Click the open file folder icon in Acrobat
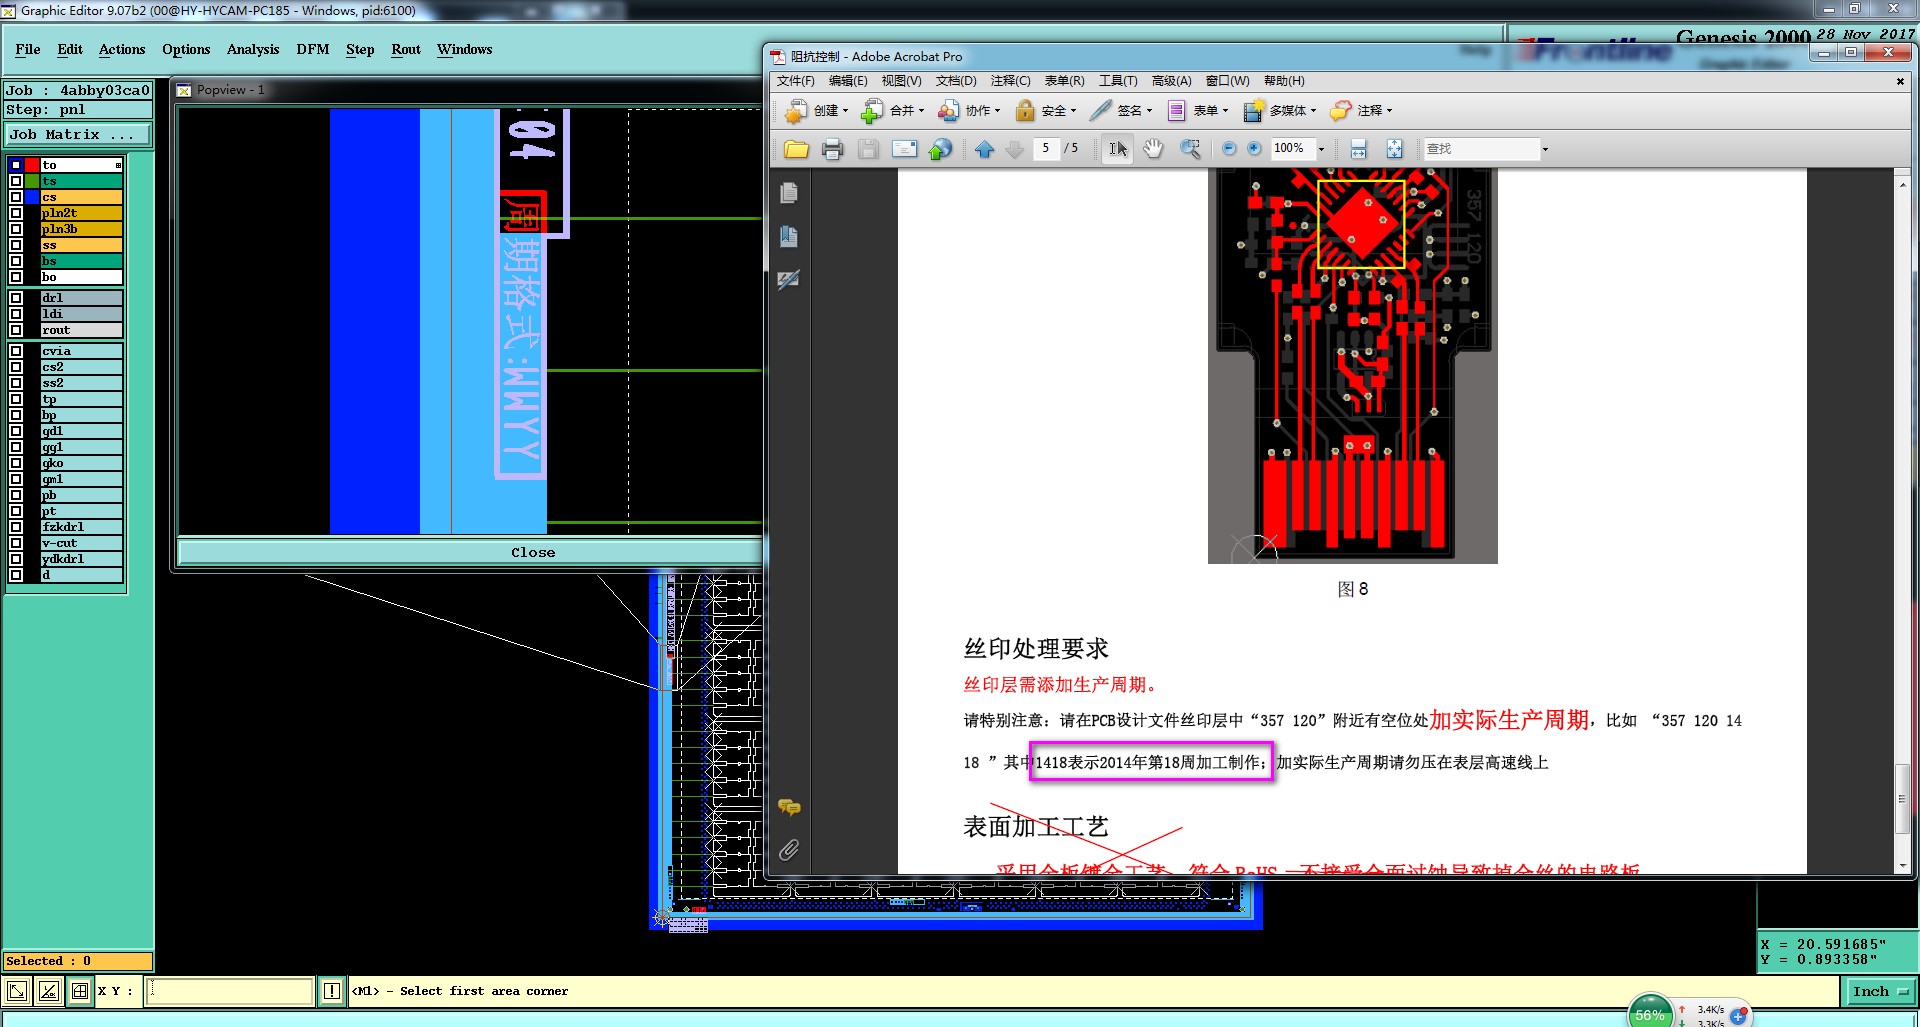 tap(796, 149)
